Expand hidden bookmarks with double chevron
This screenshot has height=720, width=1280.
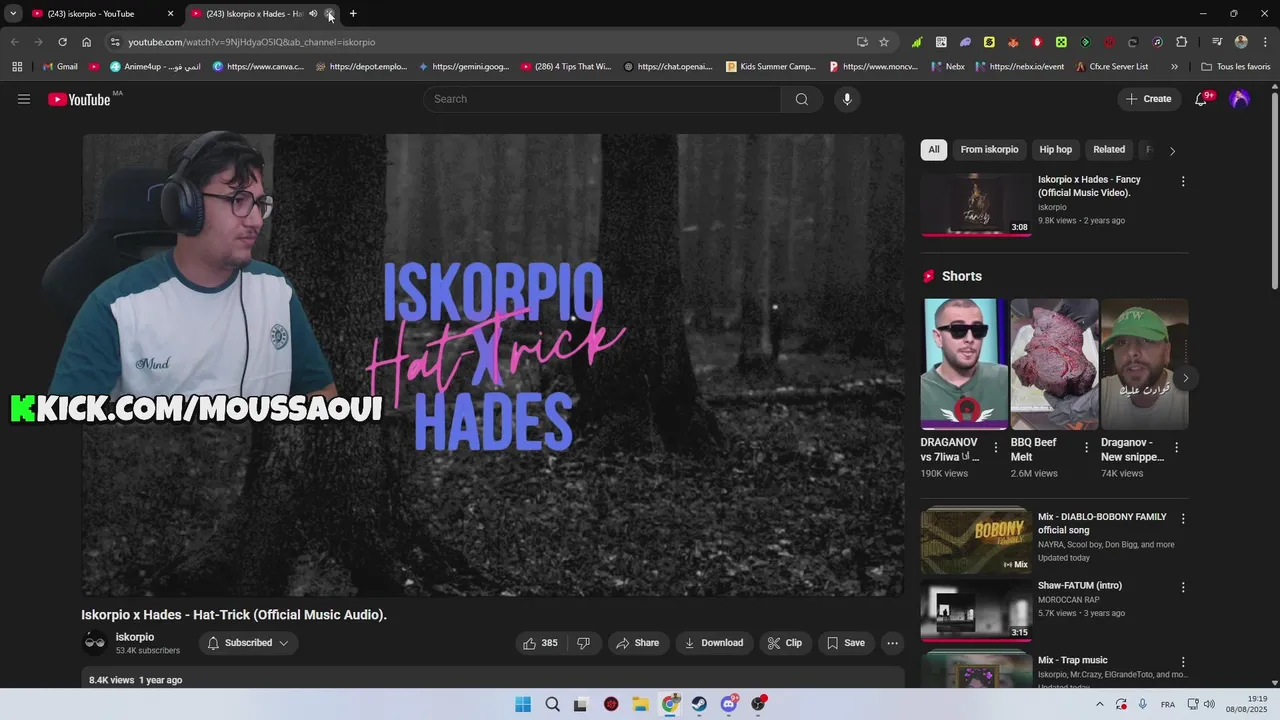(1174, 67)
